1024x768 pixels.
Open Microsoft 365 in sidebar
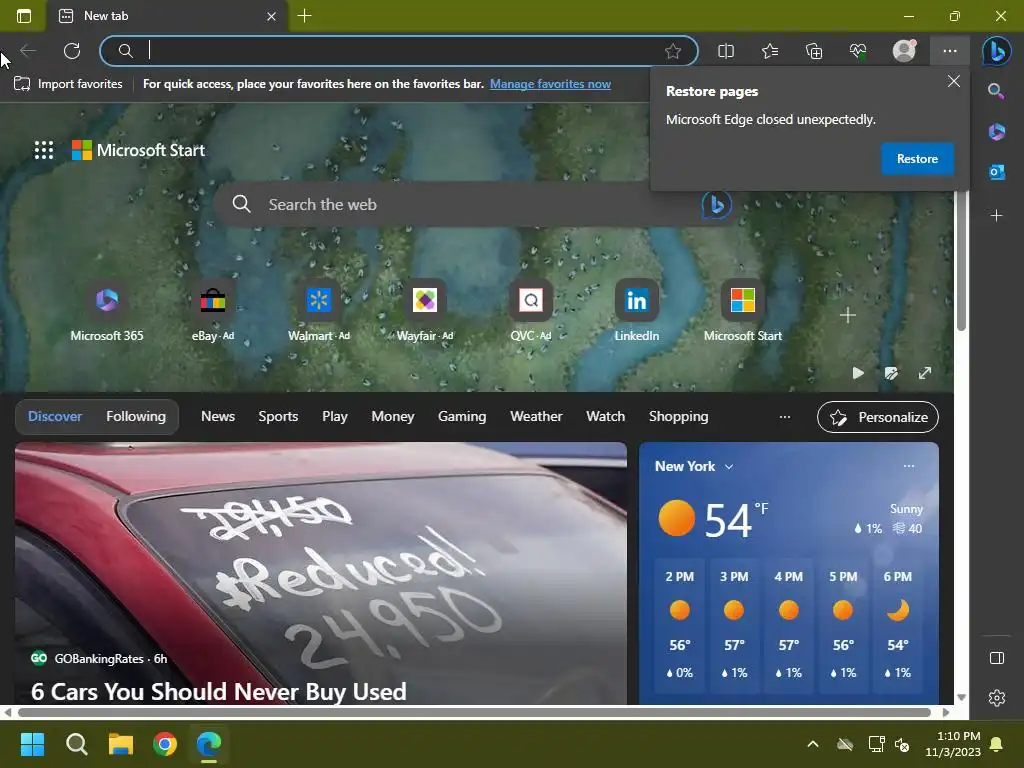pyautogui.click(x=997, y=131)
